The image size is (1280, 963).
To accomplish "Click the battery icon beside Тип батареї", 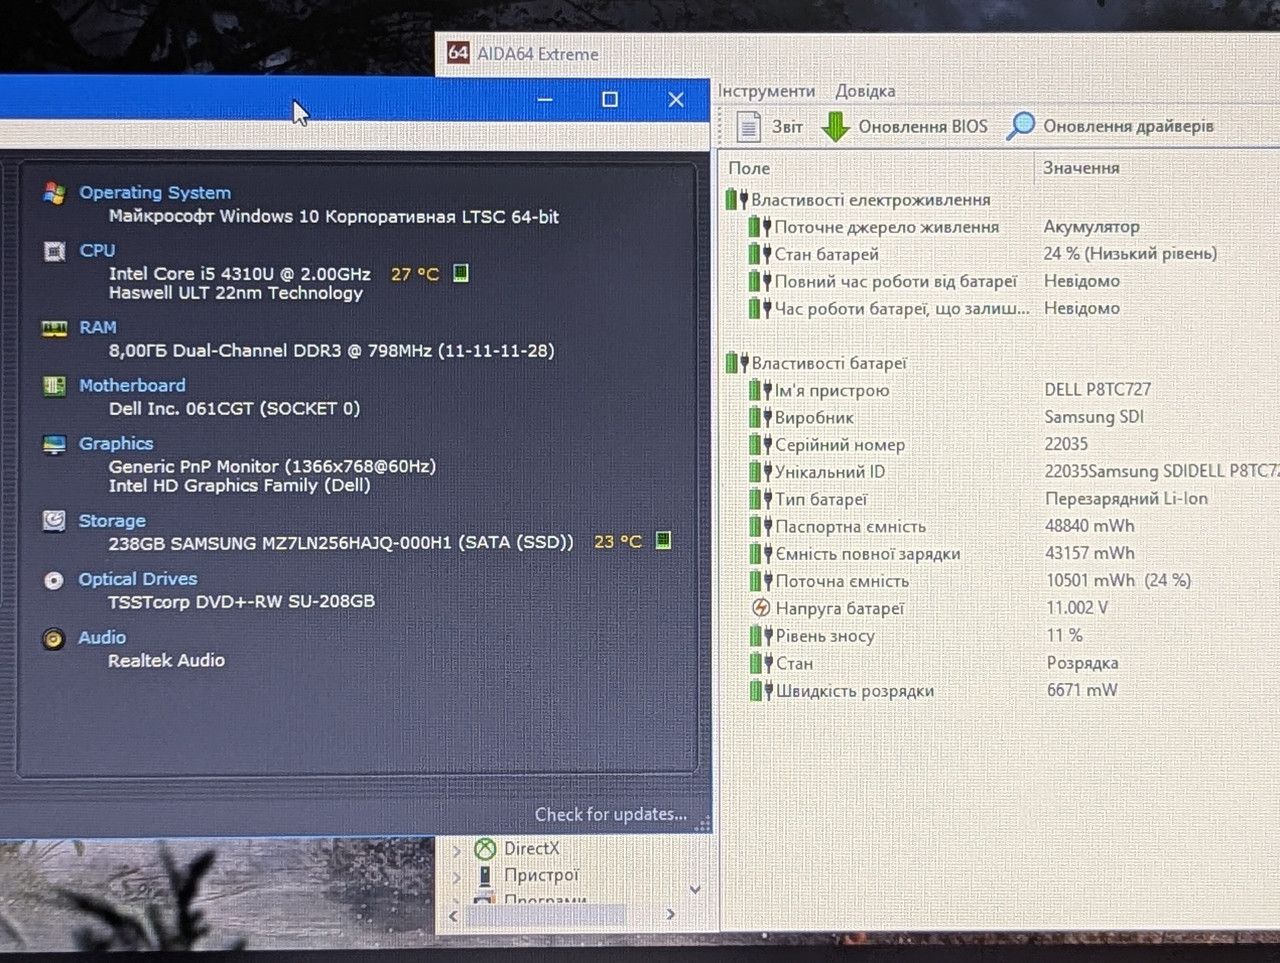I will coord(761,499).
